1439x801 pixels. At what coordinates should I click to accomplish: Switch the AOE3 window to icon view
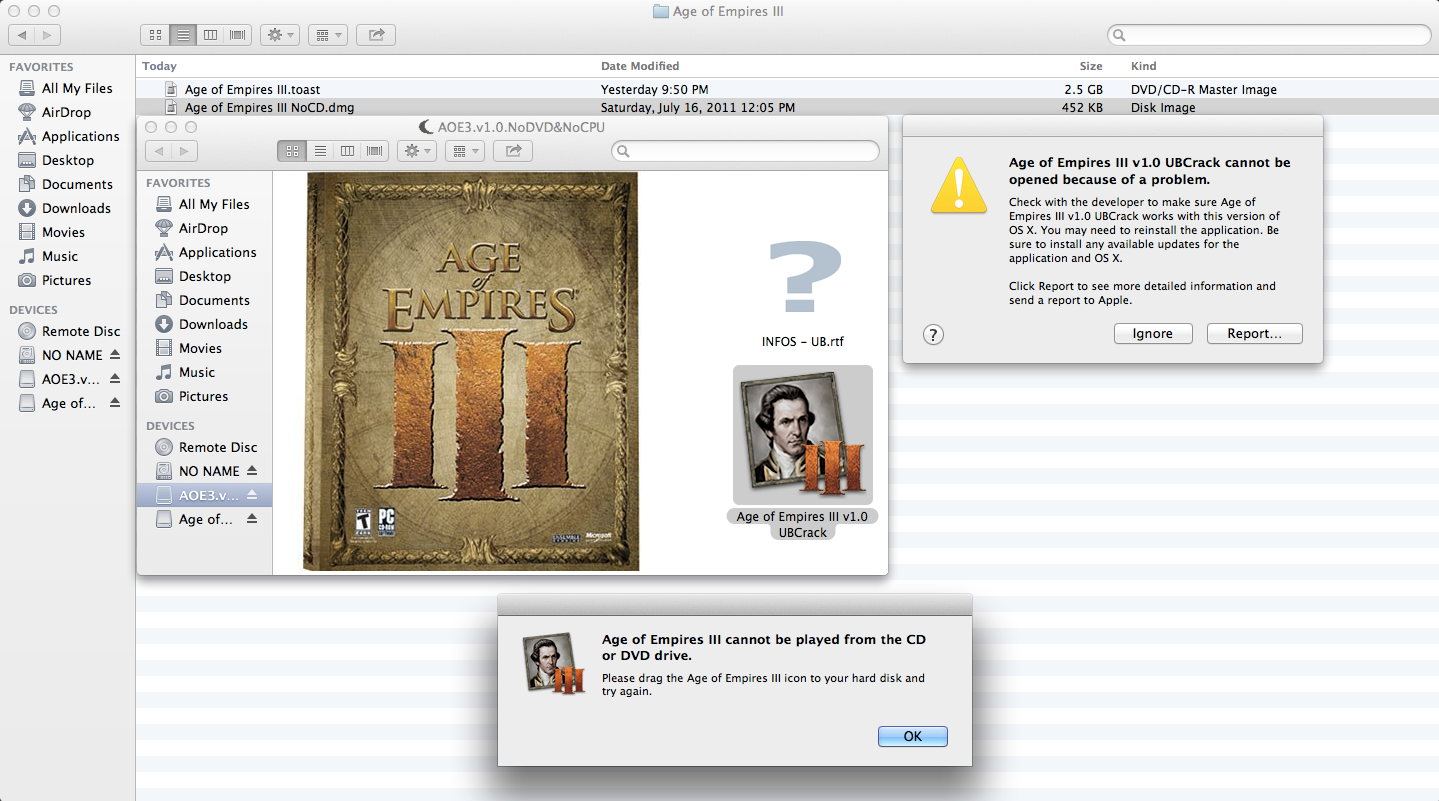tap(292, 151)
